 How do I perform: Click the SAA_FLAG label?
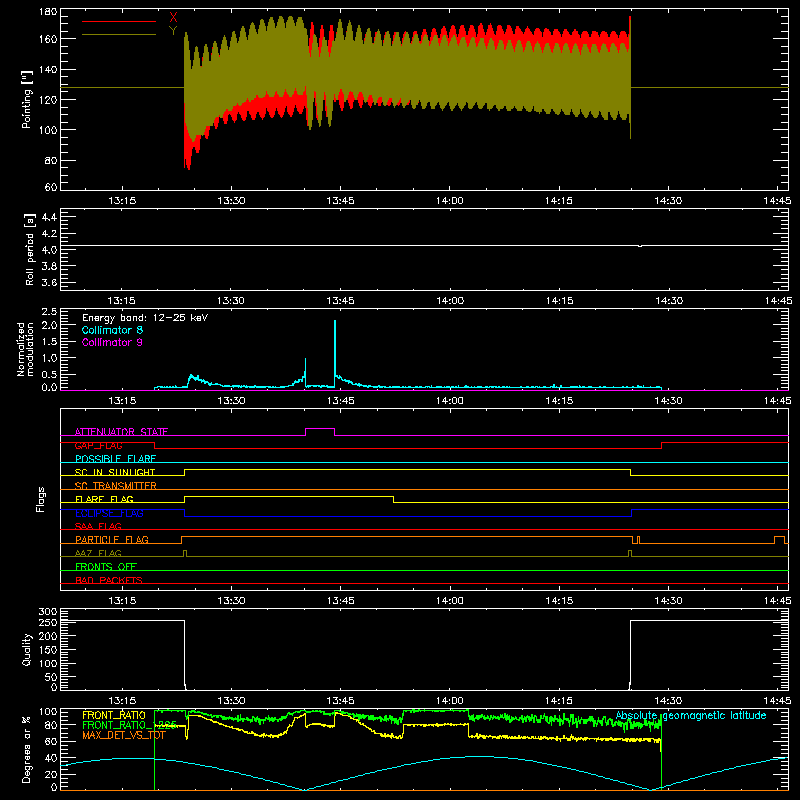pos(98,526)
